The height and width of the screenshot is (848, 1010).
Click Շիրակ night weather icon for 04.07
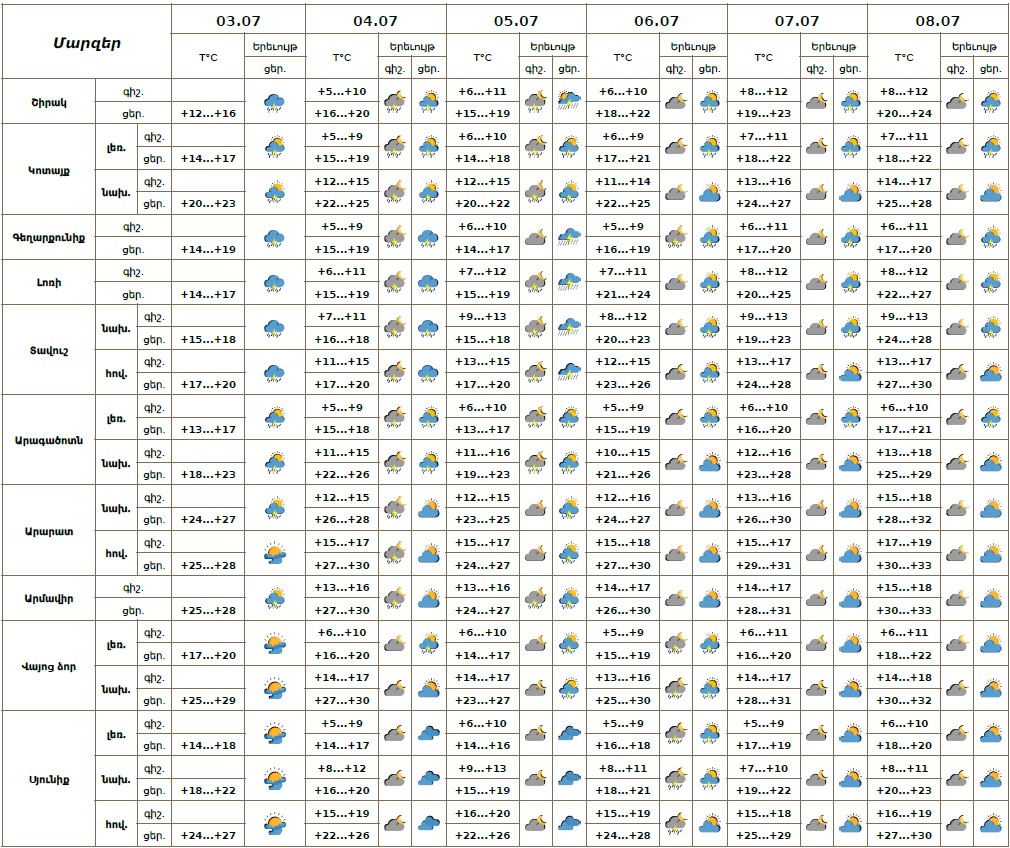point(395,102)
